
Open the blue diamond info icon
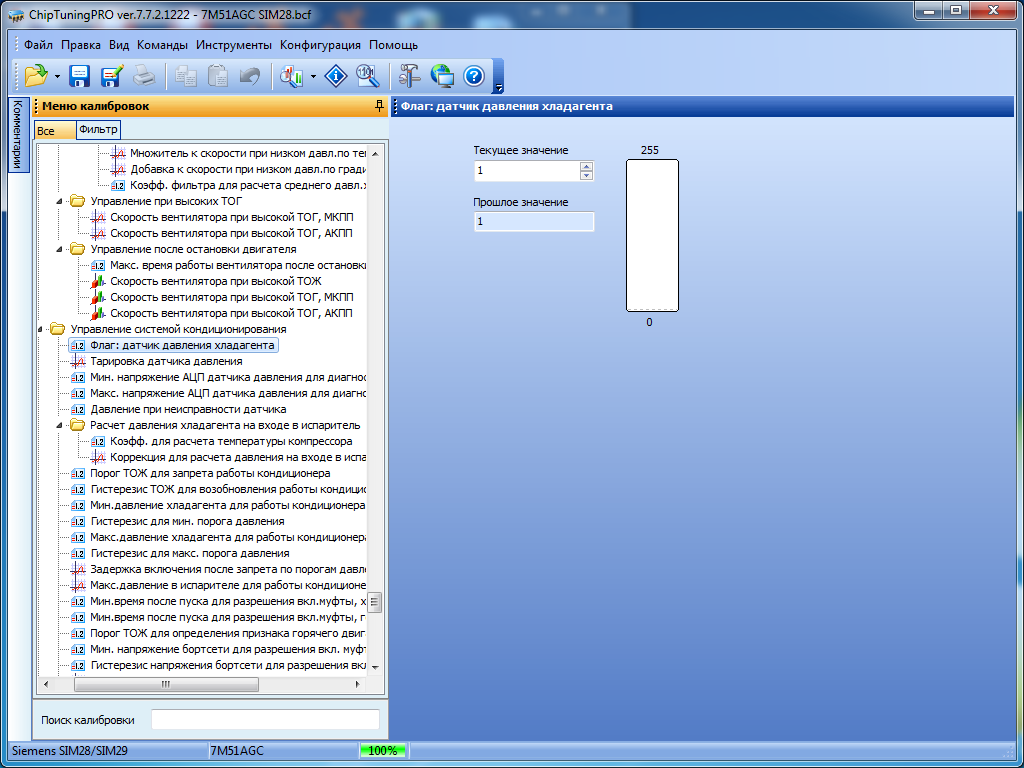tap(337, 76)
